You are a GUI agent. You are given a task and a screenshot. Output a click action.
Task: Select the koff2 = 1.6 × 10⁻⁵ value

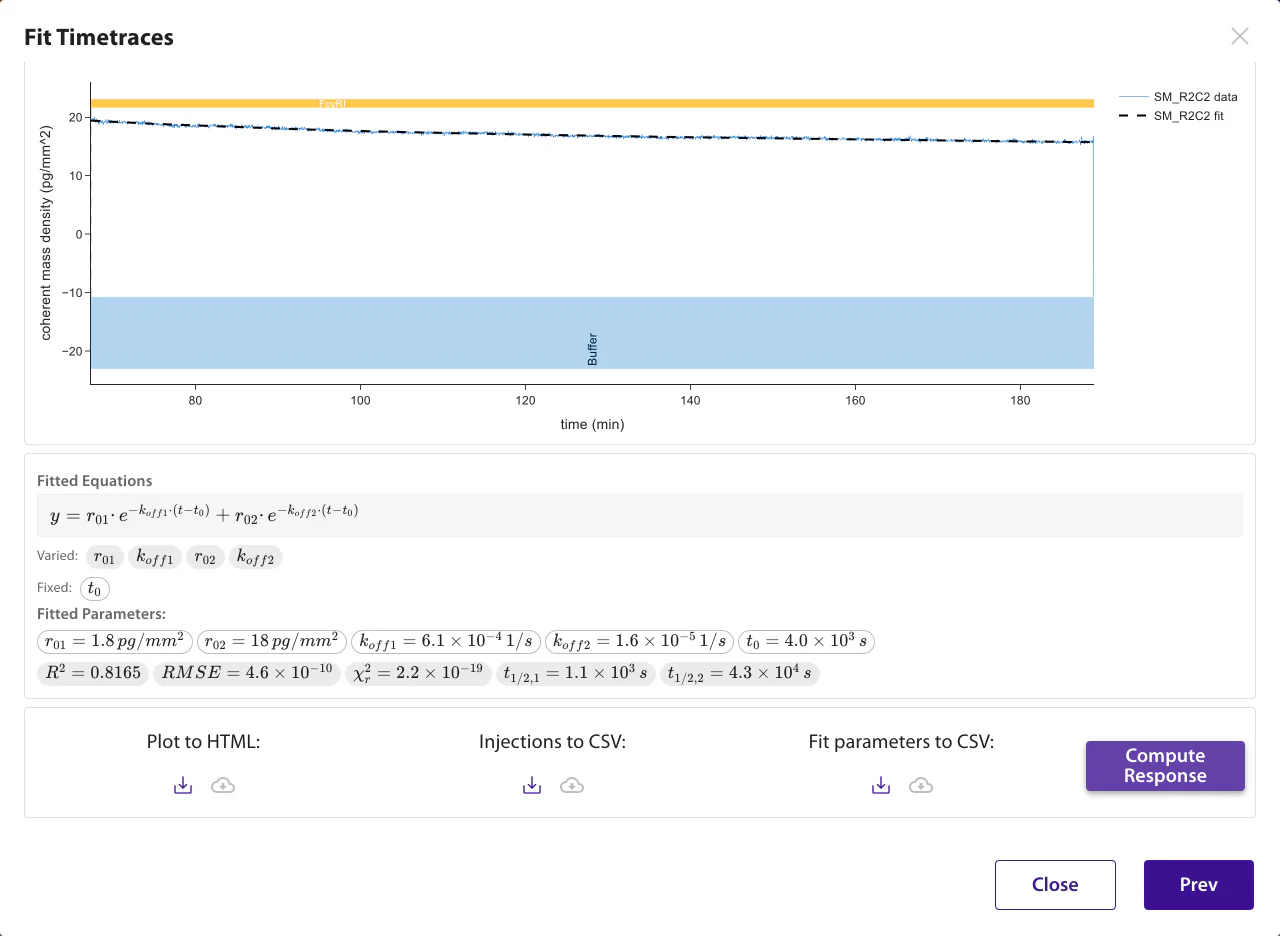pos(640,641)
